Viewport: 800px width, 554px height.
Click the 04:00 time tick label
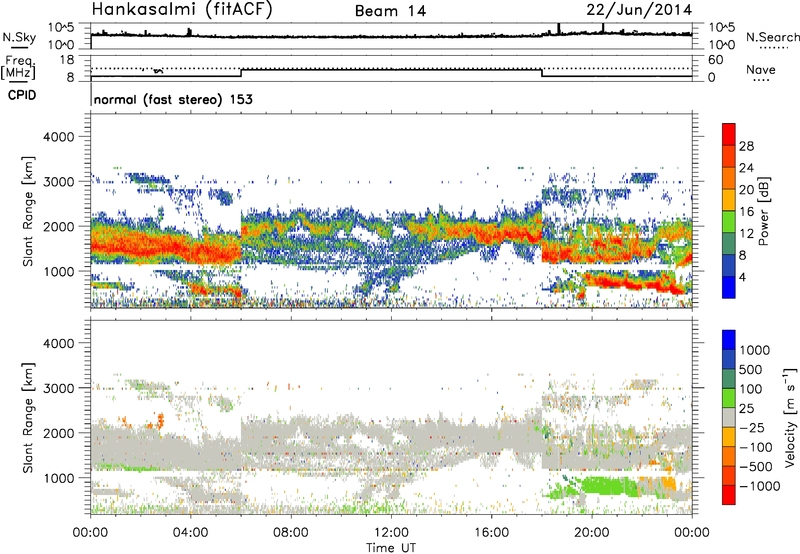pyautogui.click(x=190, y=533)
